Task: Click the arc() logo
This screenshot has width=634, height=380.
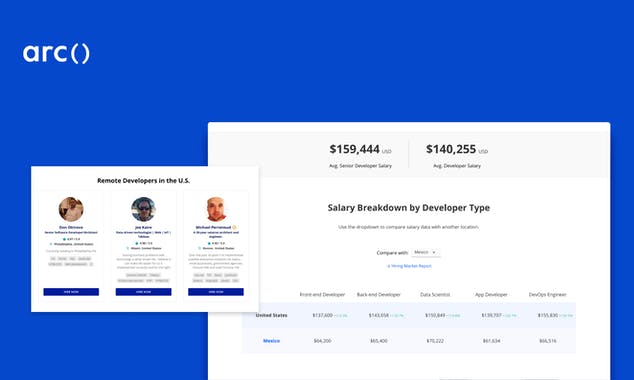Action: click(56, 53)
